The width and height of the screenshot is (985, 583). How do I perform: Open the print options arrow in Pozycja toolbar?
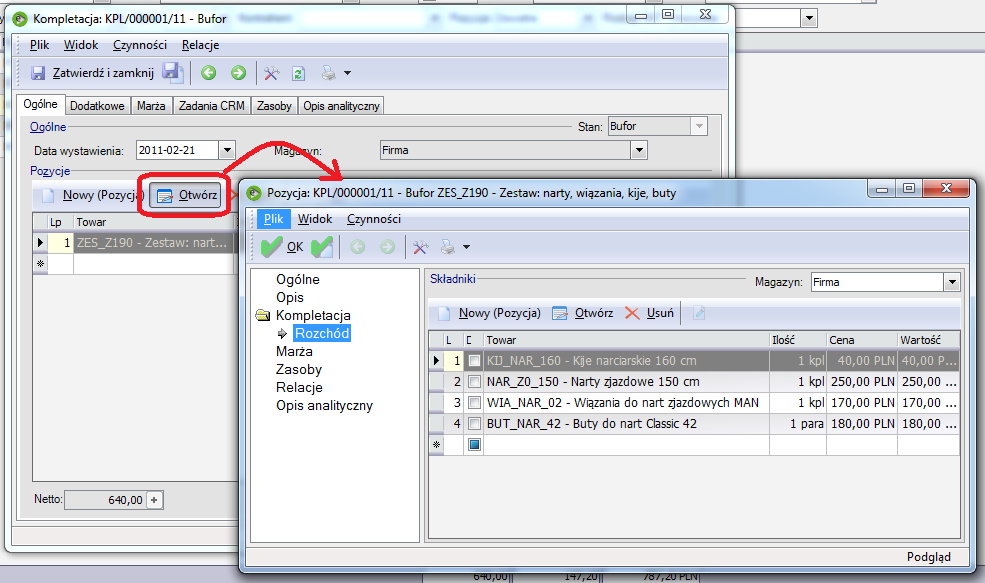466,248
